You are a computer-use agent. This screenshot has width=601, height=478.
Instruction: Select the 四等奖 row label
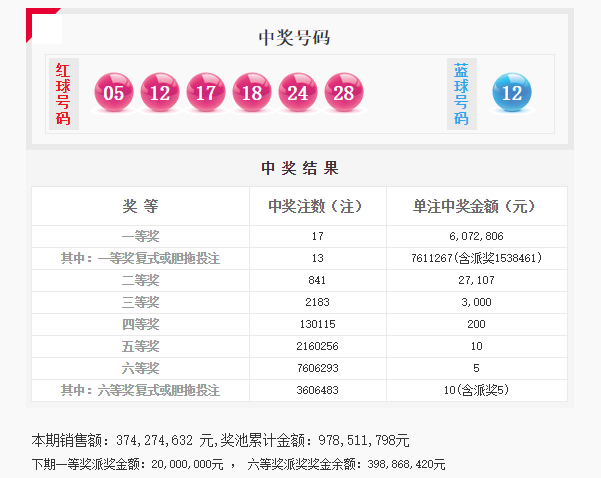click(x=140, y=324)
